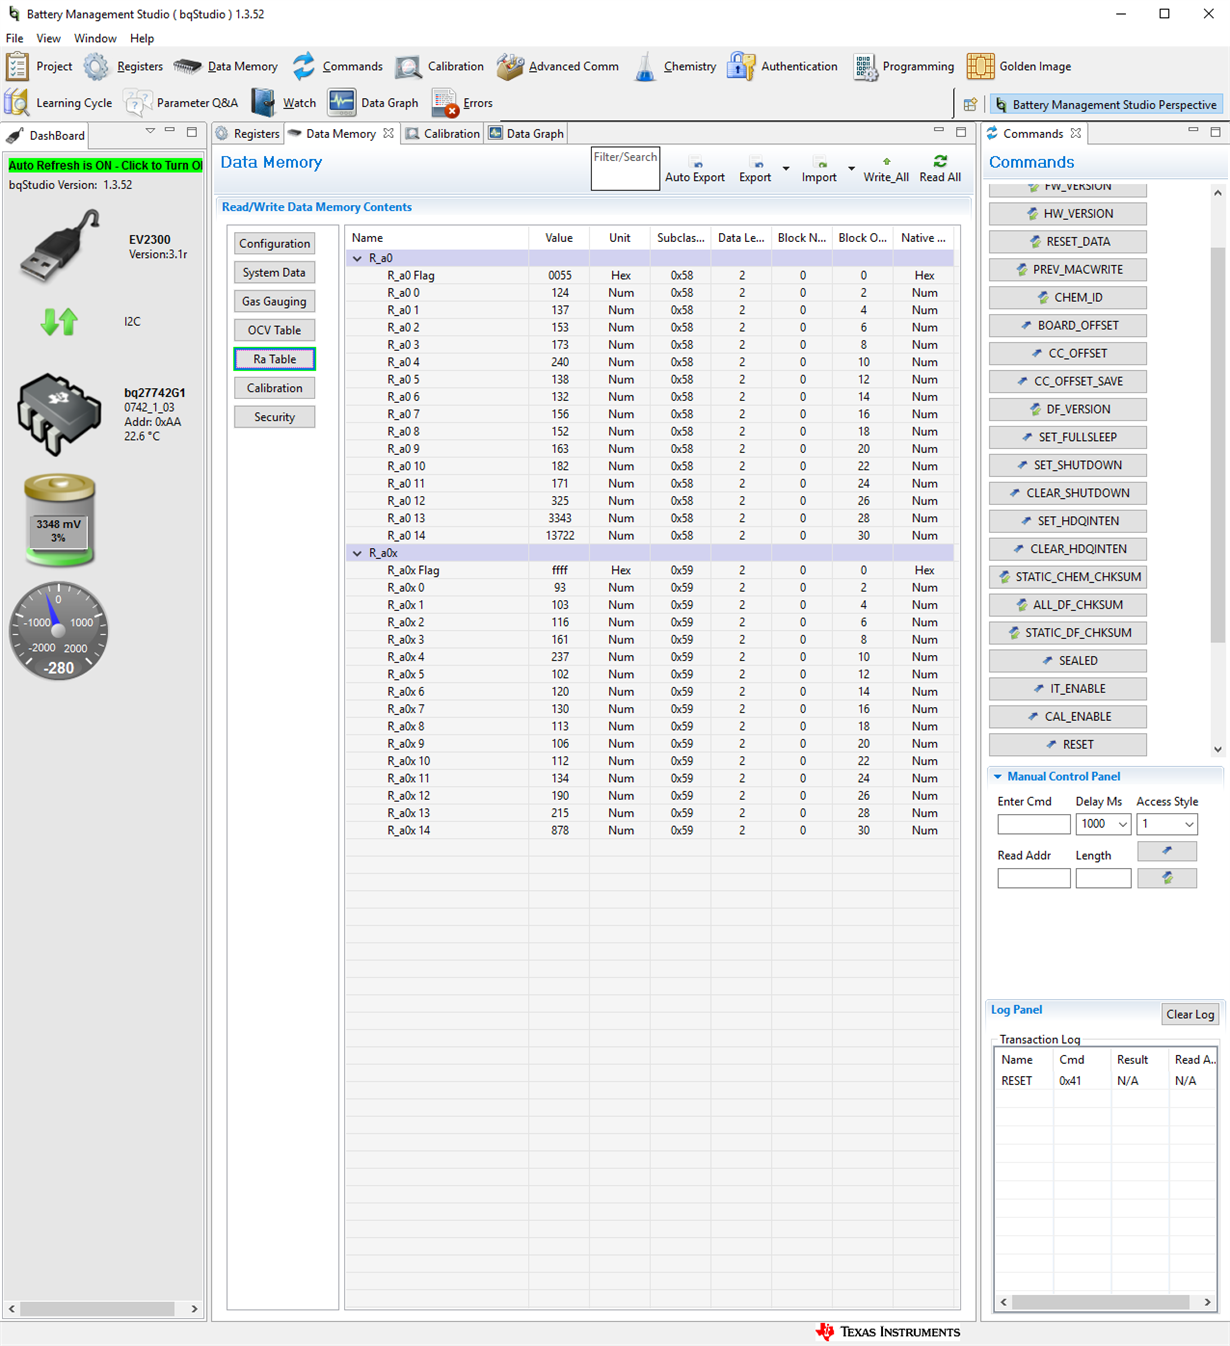Select the OCV Table class button
This screenshot has width=1230, height=1346.
click(275, 330)
